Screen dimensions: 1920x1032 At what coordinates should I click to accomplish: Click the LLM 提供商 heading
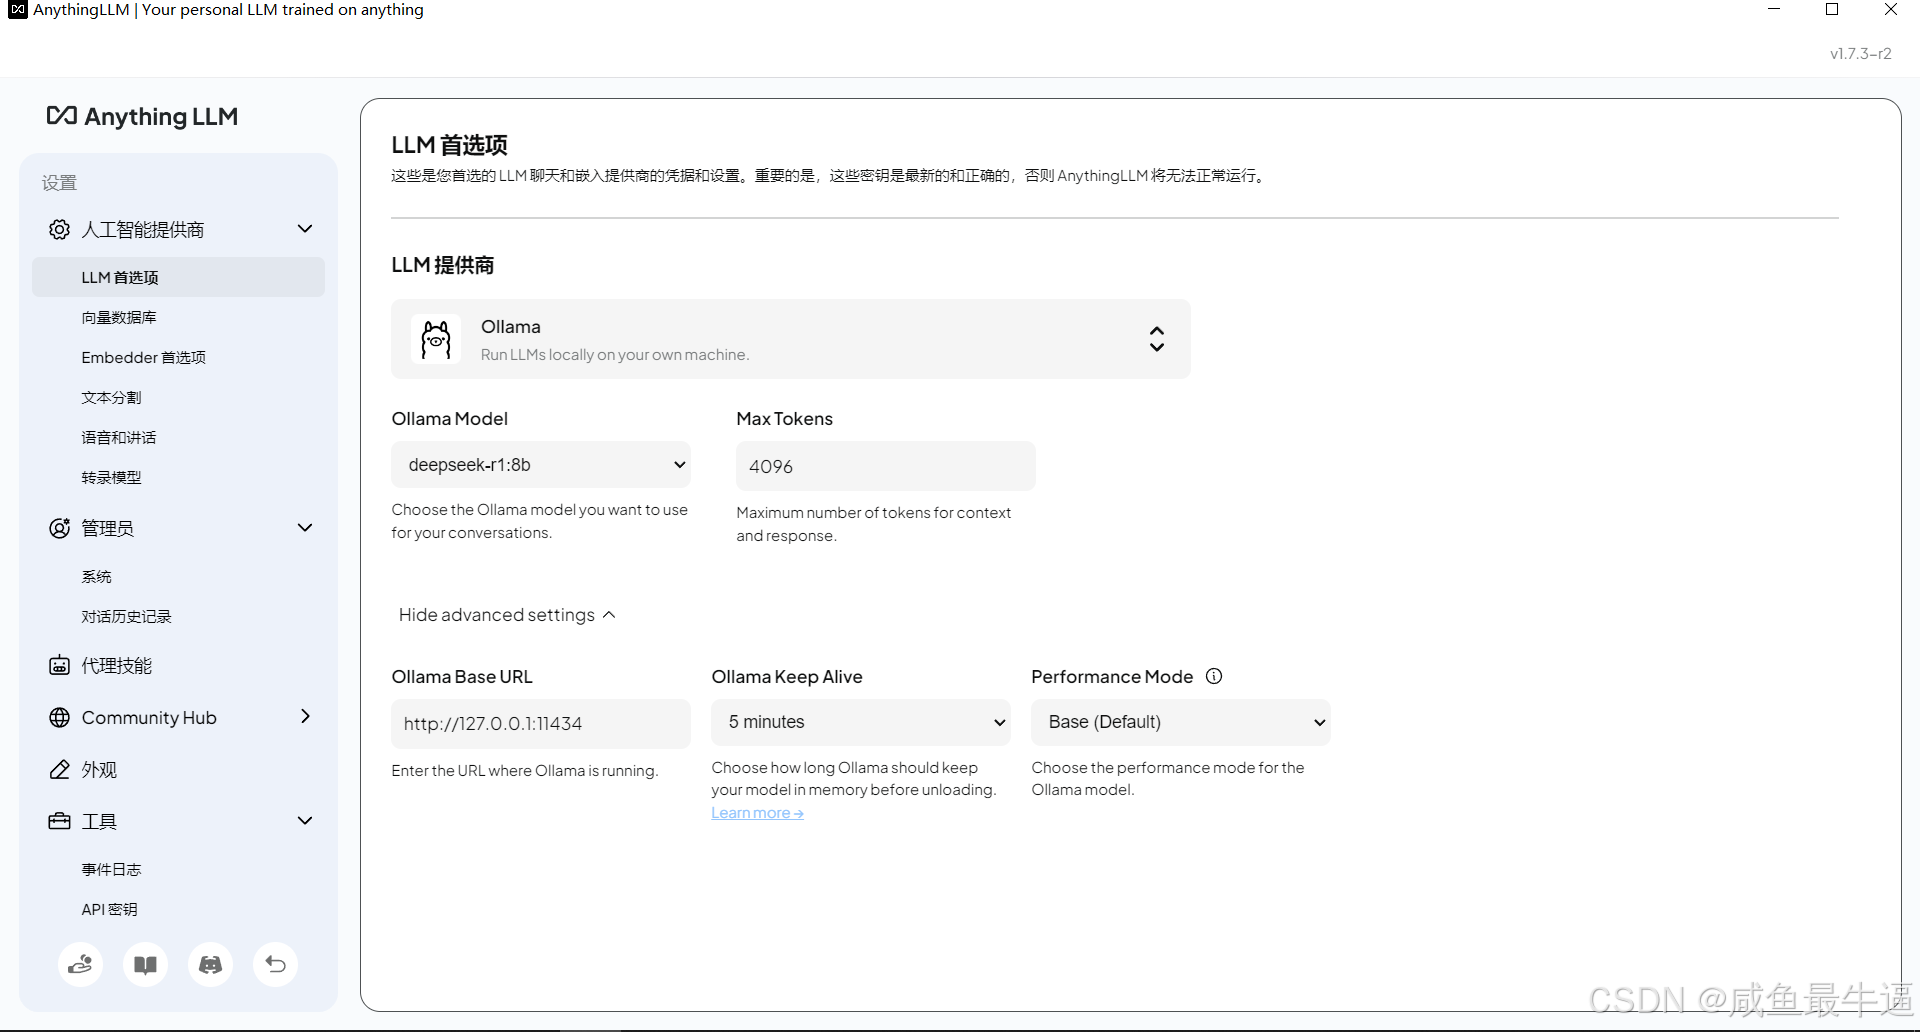(443, 265)
